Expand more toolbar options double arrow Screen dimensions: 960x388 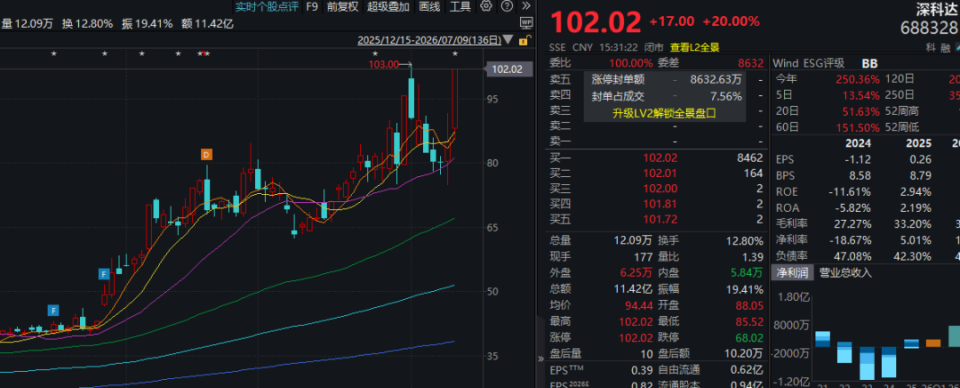pyautogui.click(x=525, y=7)
